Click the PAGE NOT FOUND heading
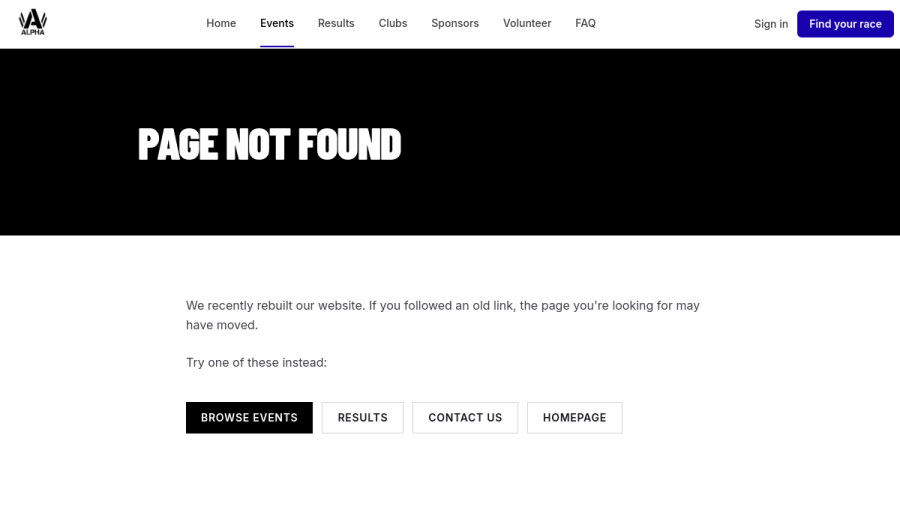Image resolution: width=900 pixels, height=506 pixels. 269,144
